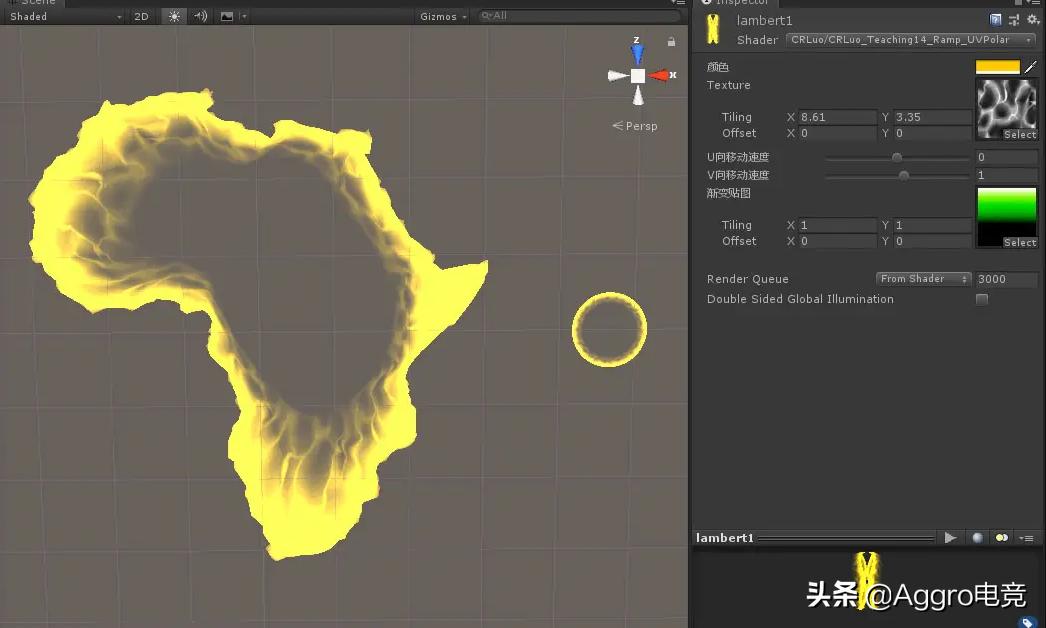Toggle preview lighting two-circles icon
Viewport: 1046px width, 628px height.
click(1001, 538)
